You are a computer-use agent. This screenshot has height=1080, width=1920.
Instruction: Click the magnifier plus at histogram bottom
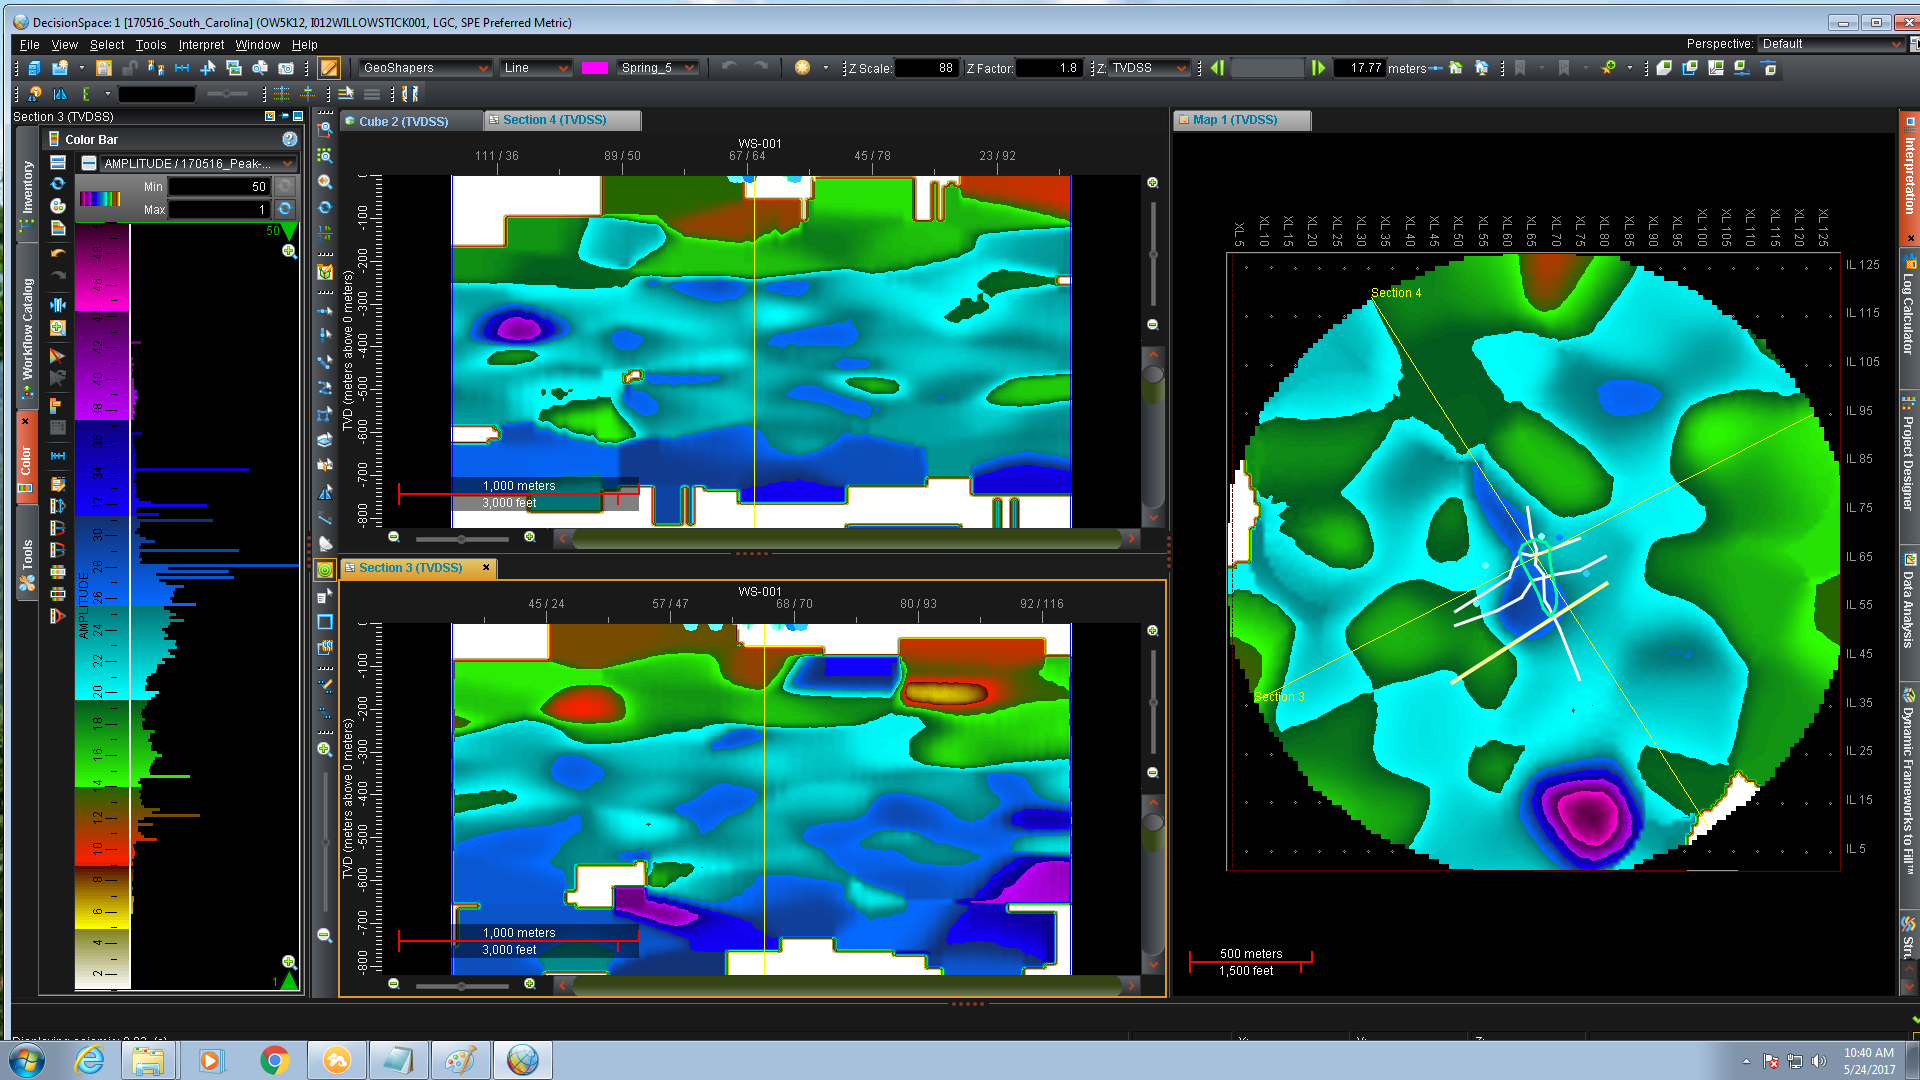click(289, 962)
